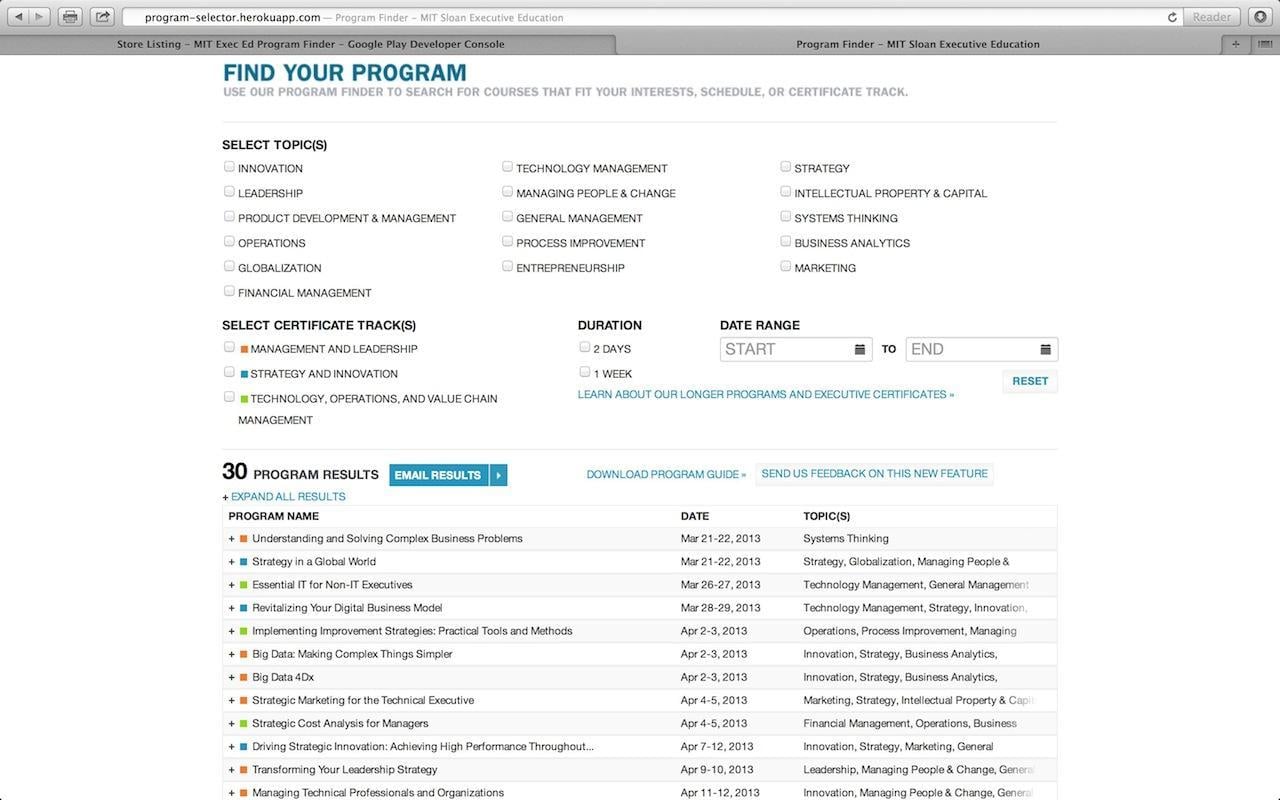
Task: Check the Leadership topic checkbox
Action: click(x=229, y=192)
